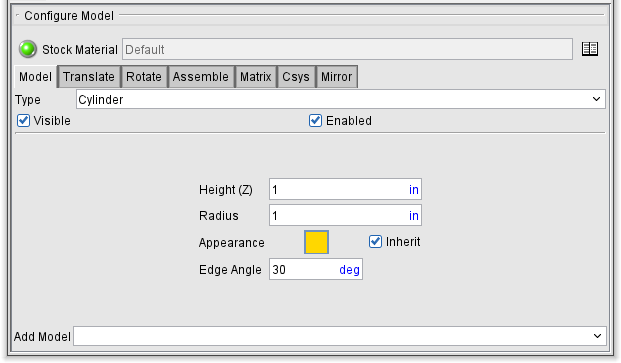
Task: Open the Add Model dropdown
Action: (340, 336)
